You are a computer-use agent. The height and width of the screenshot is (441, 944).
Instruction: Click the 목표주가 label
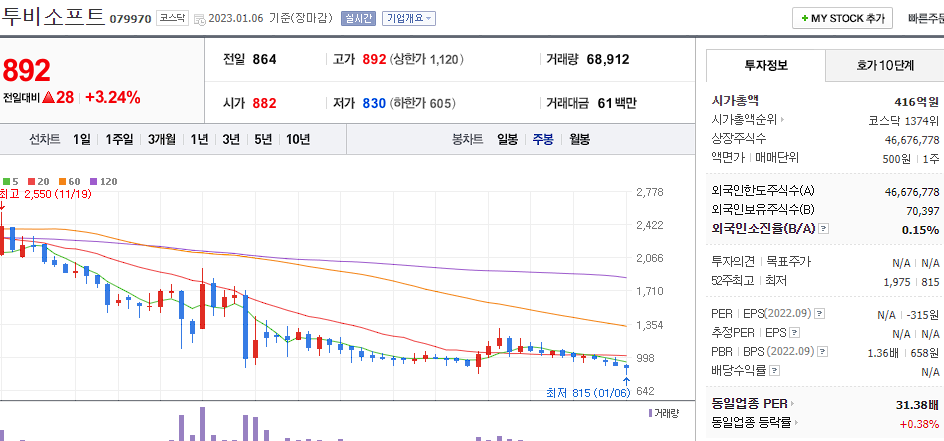pos(788,262)
